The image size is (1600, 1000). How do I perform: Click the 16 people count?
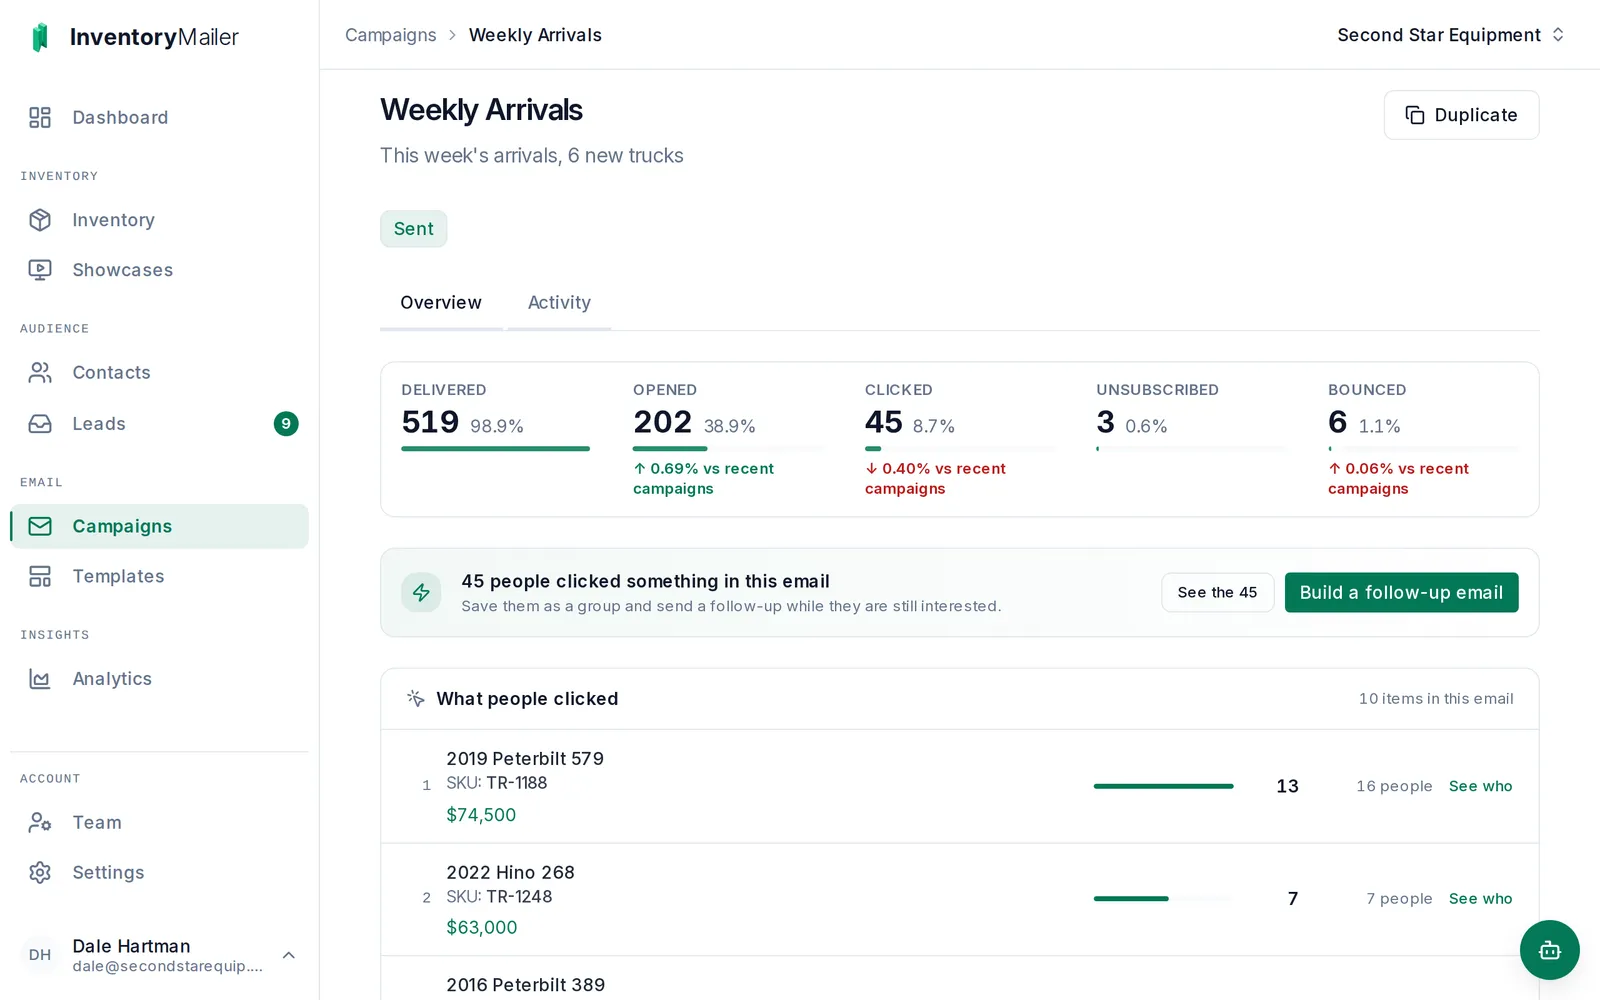tap(1394, 786)
